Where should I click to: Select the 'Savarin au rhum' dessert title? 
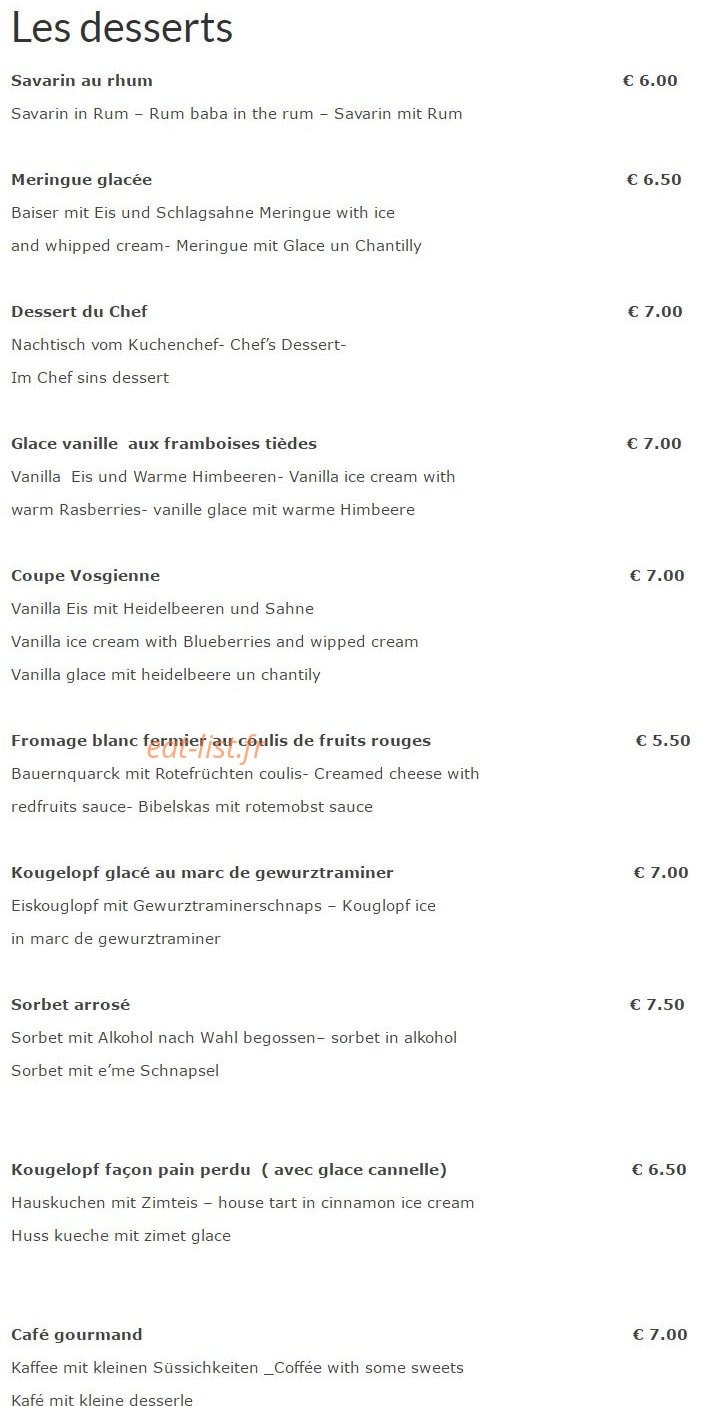[82, 80]
